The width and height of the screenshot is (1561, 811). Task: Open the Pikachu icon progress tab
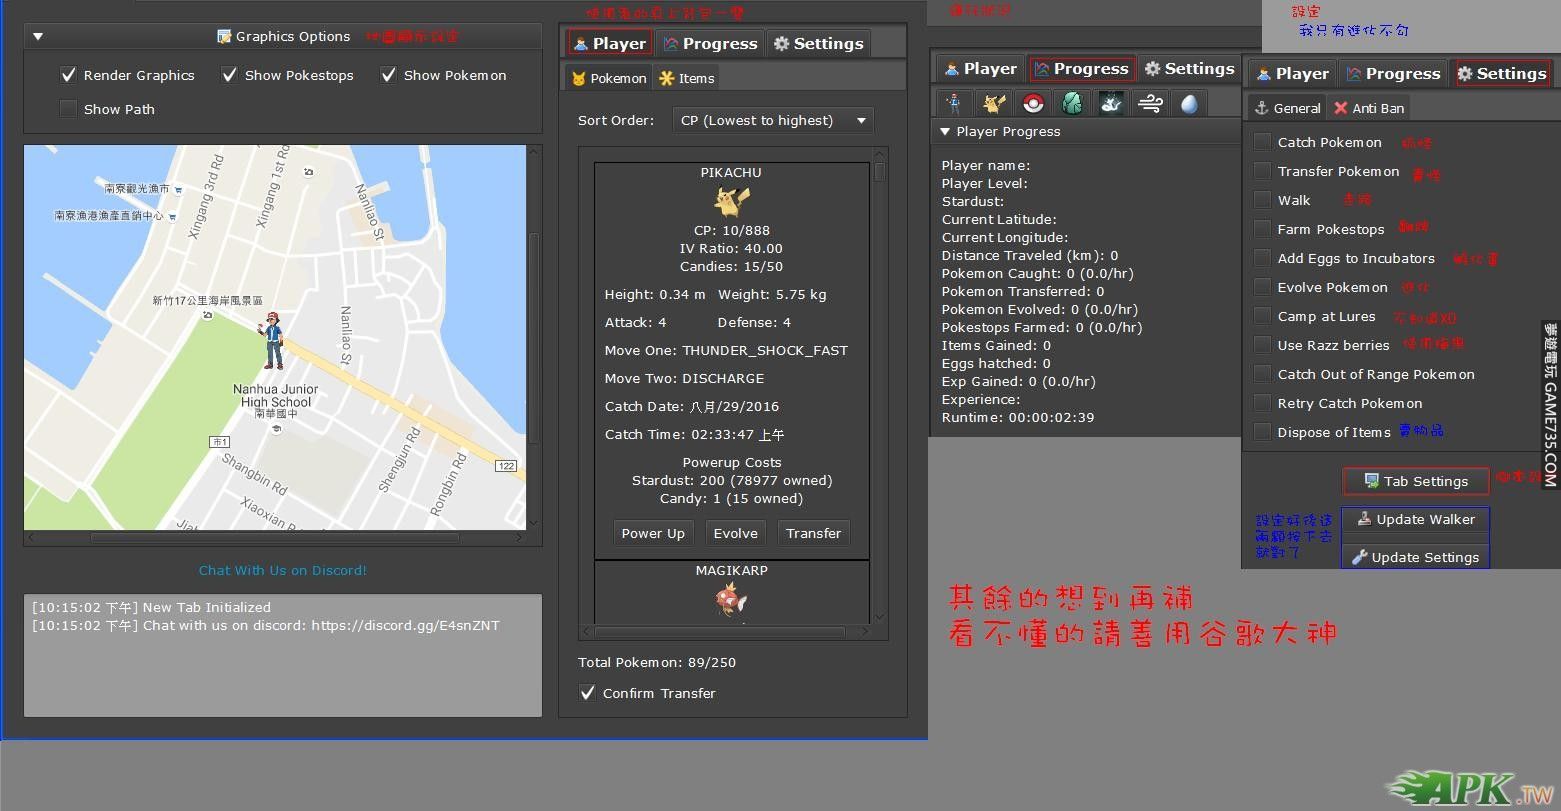(994, 103)
